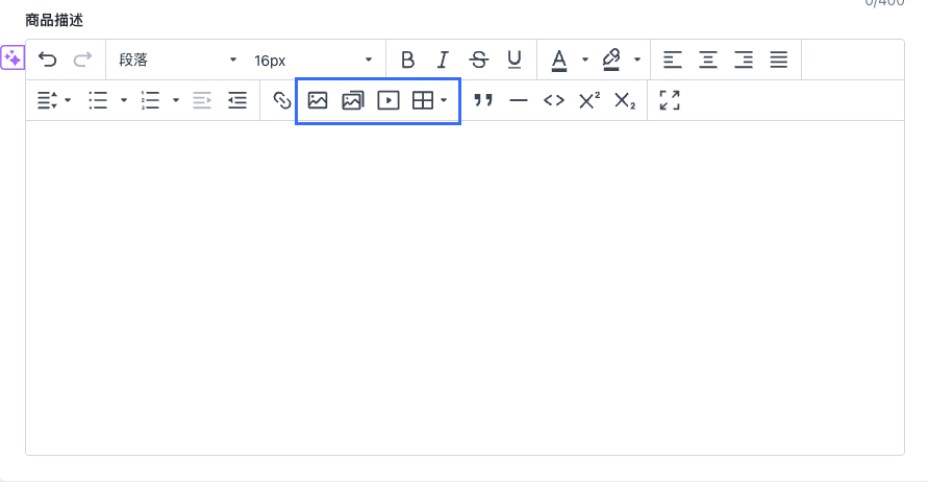The width and height of the screenshot is (928, 482).
Task: Insert a code block with brackets icon
Action: (553, 100)
